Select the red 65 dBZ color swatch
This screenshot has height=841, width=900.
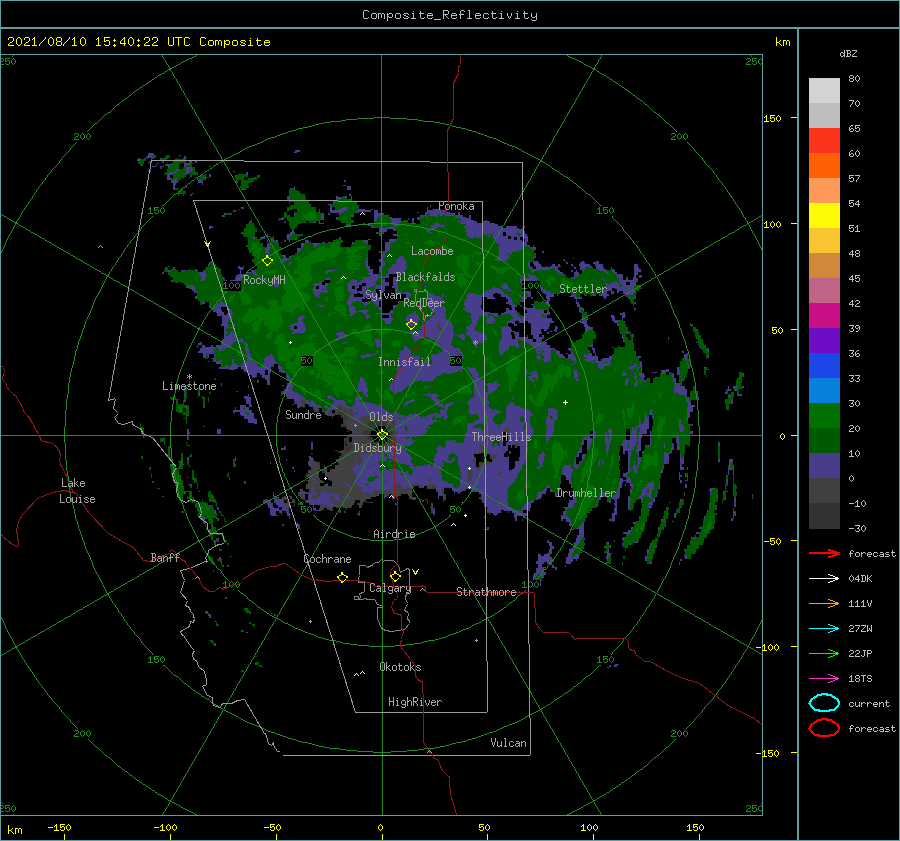824,141
